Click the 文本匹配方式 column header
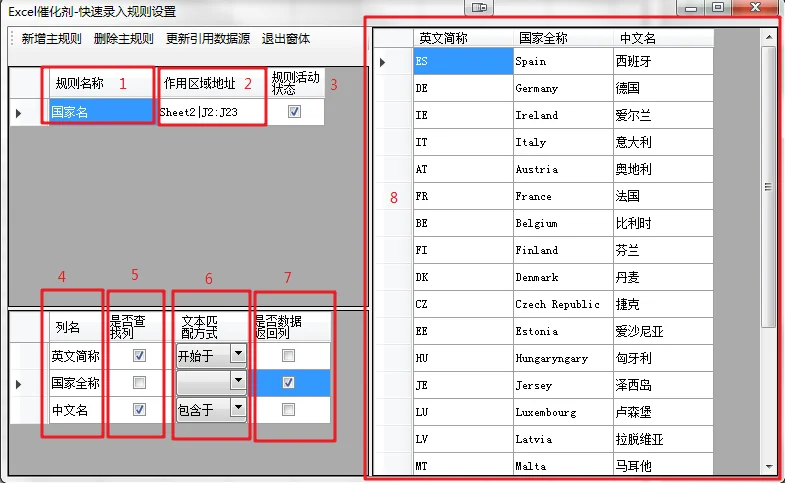The width and height of the screenshot is (785, 483). tap(211, 327)
